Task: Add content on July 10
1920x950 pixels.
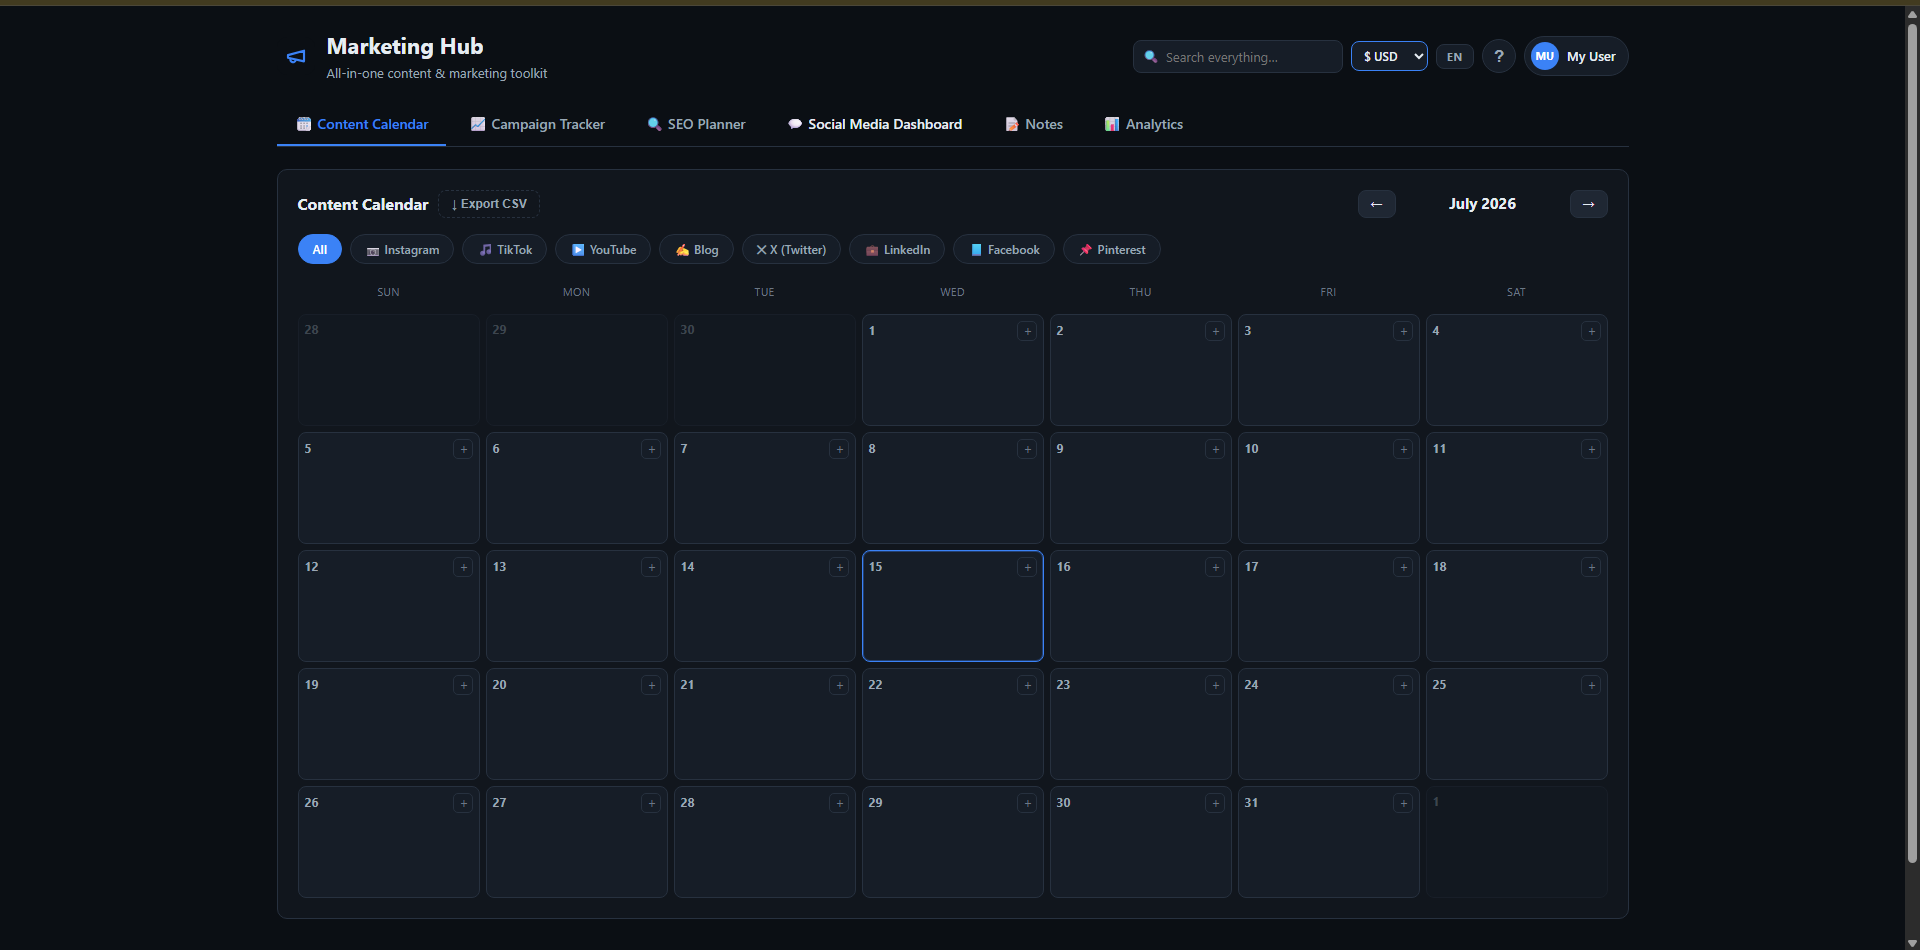Action: (1403, 449)
